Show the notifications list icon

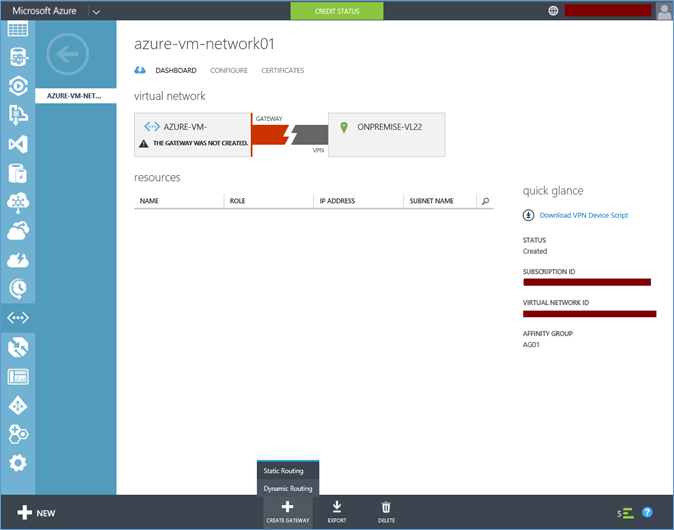626,513
